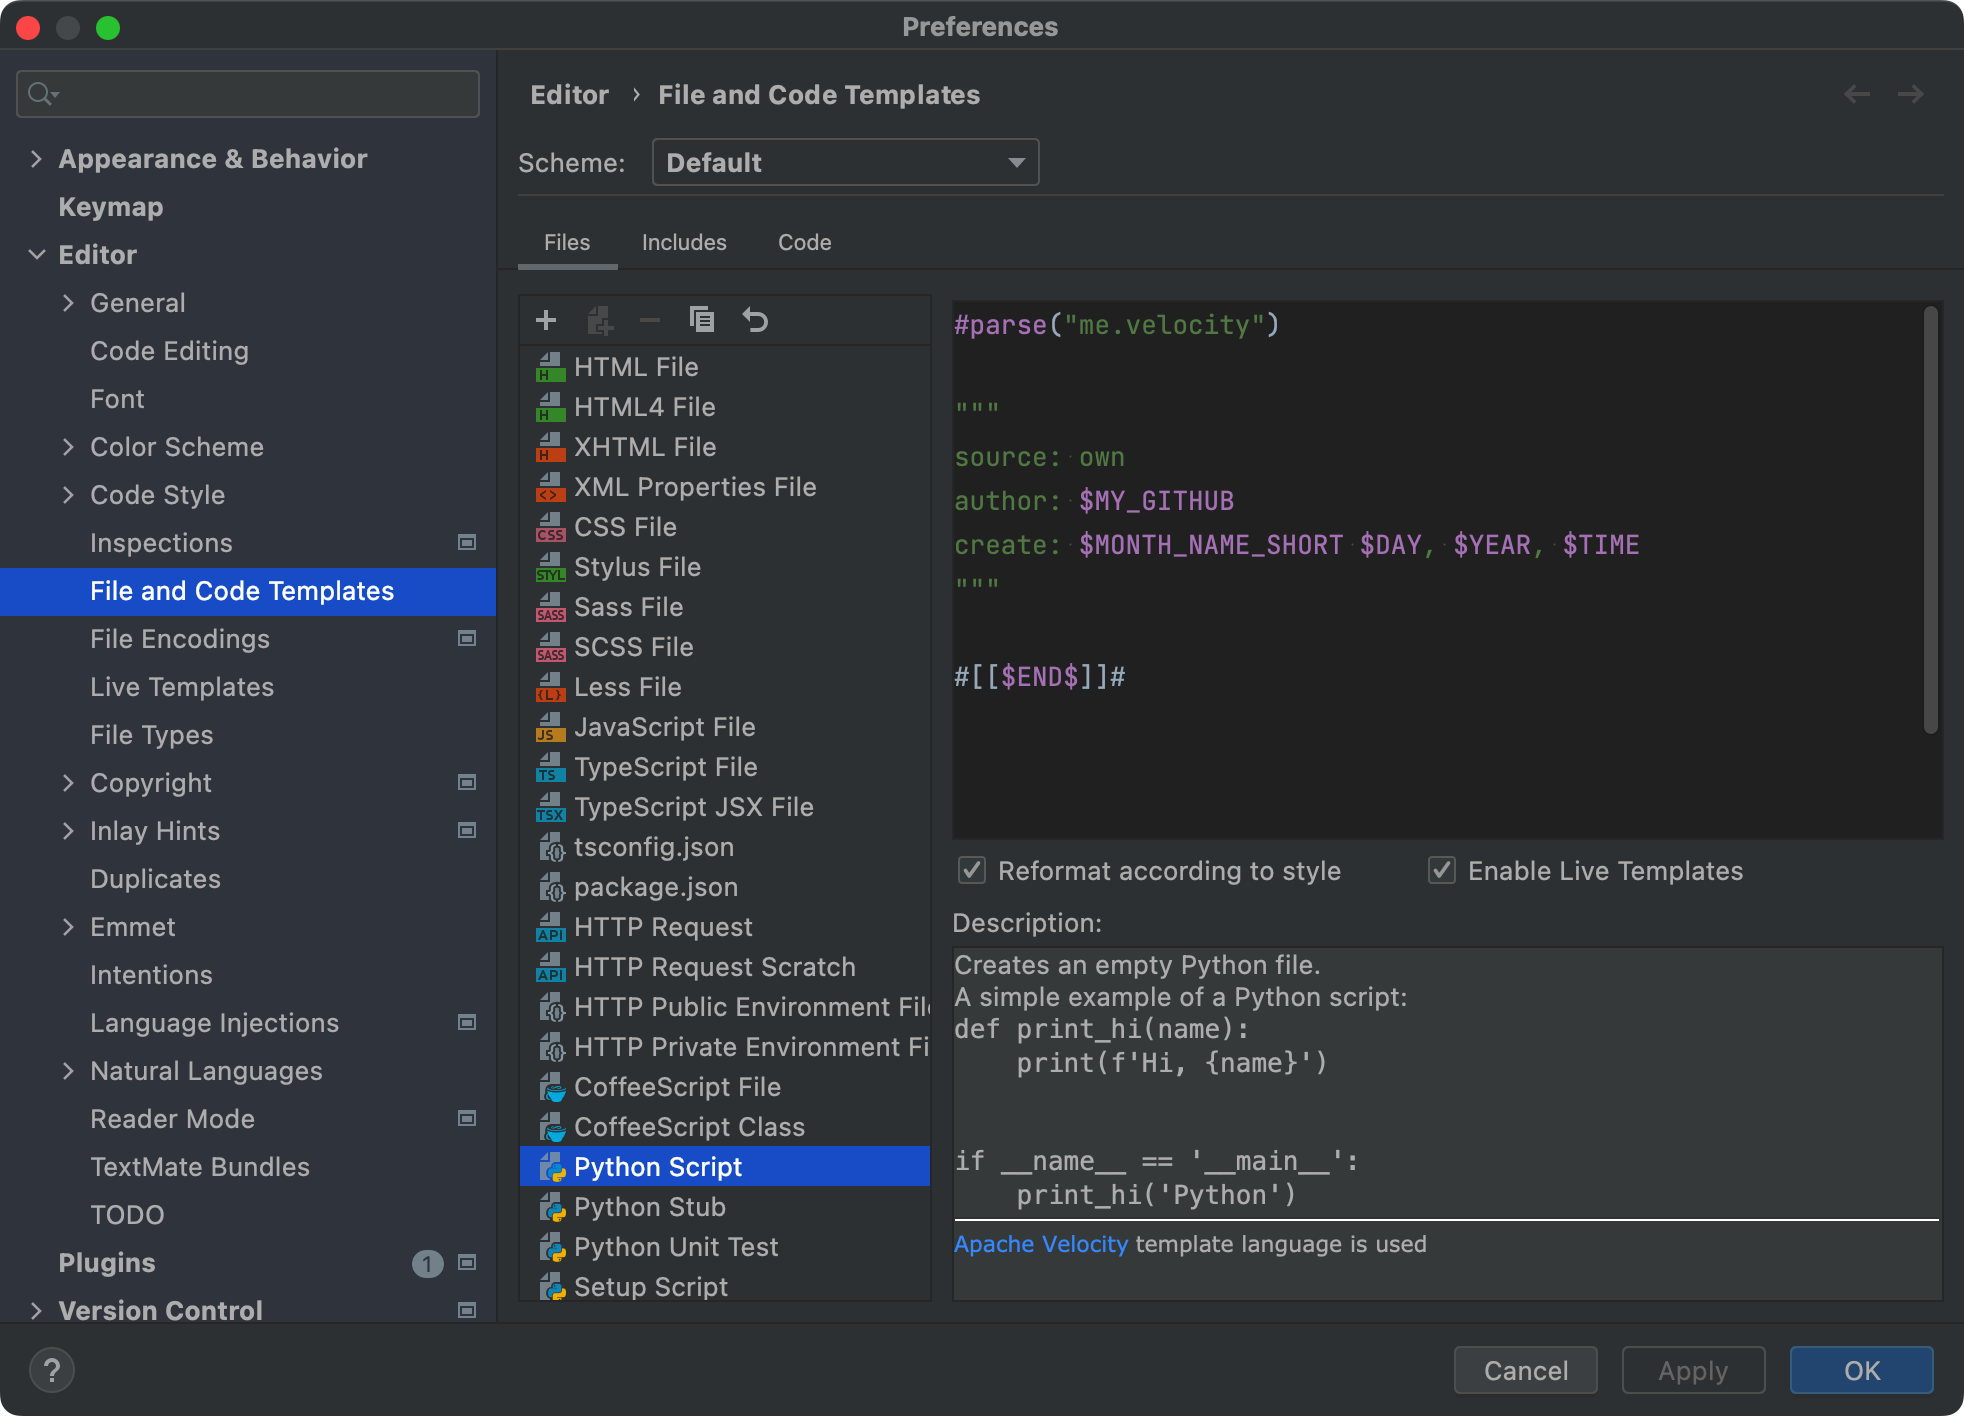Open the Scheme Default dropdown

[845, 162]
